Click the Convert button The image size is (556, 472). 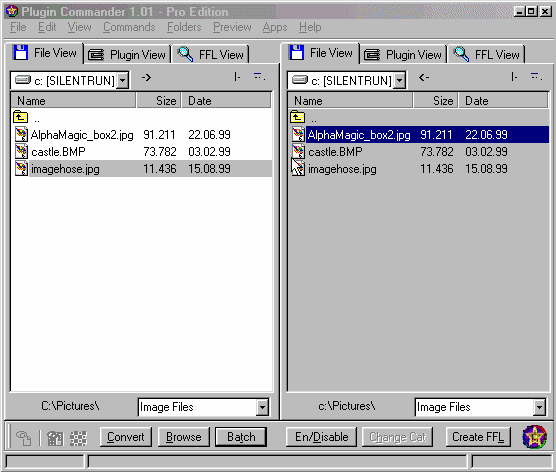126,437
